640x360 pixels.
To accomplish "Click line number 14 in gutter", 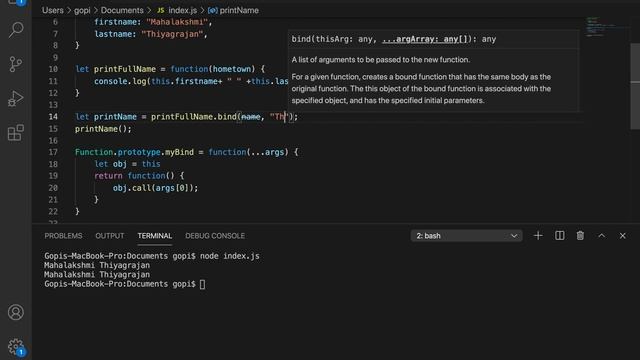I will 53,117.
